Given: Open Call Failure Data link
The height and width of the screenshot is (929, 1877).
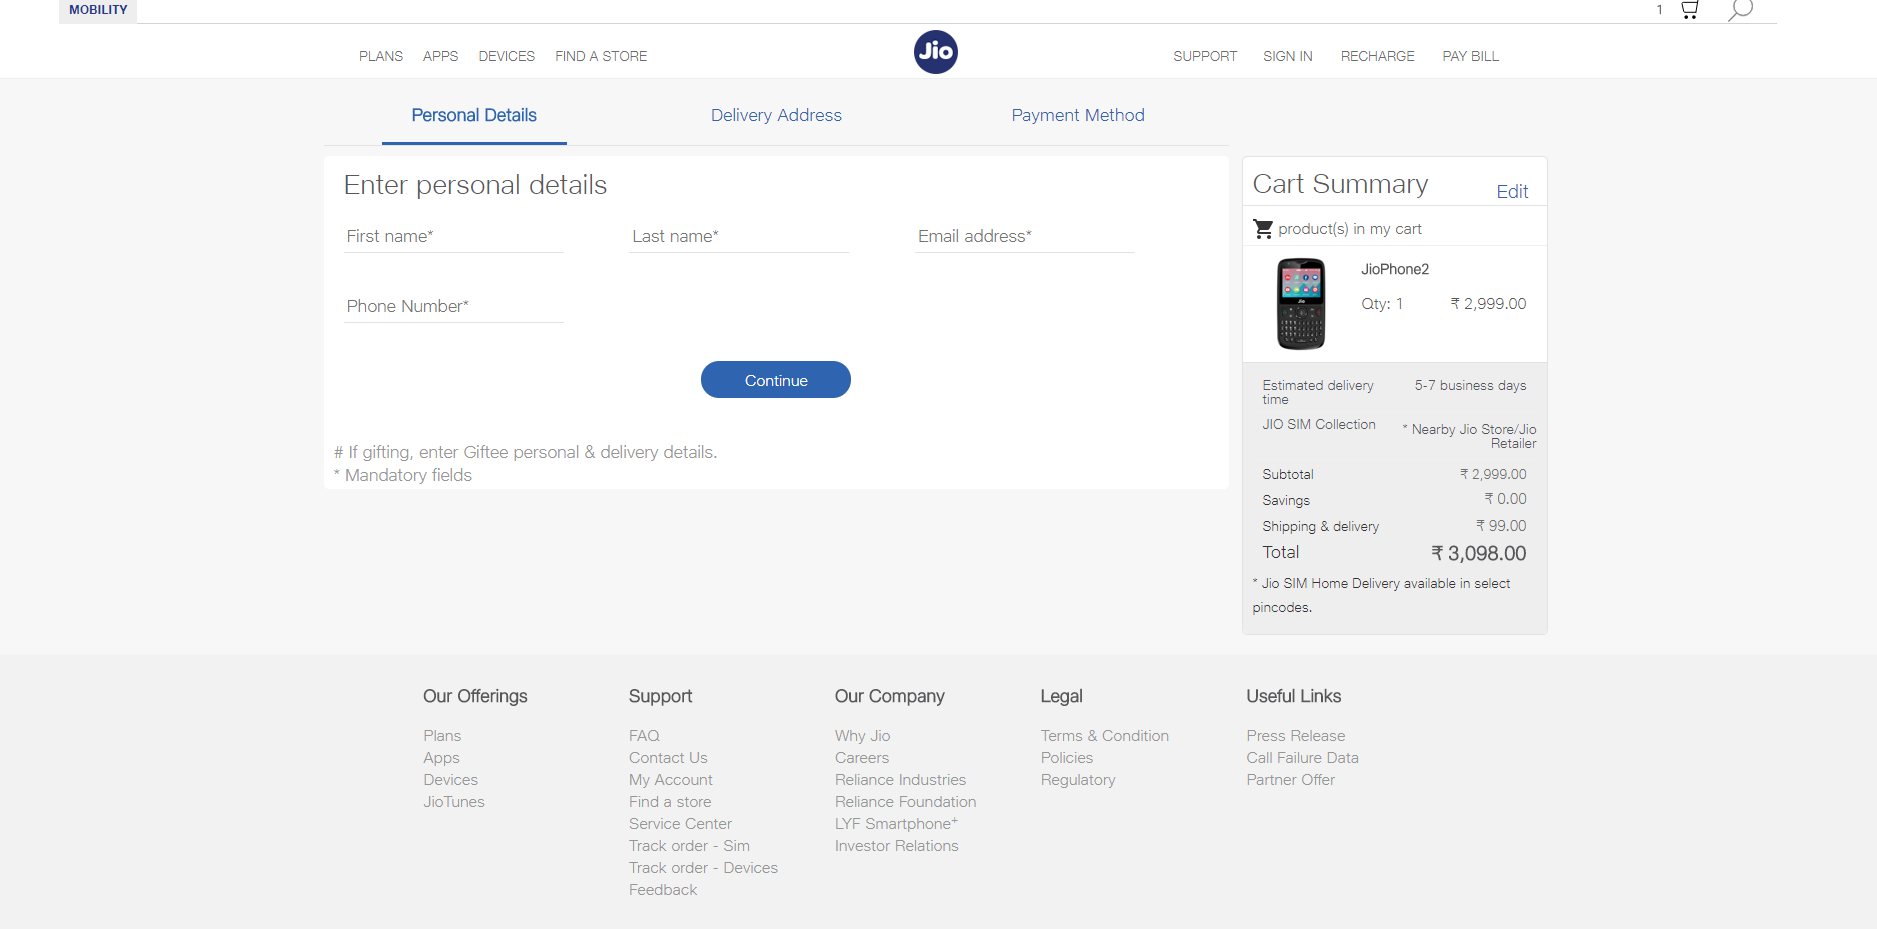Looking at the screenshot, I should click(x=1302, y=758).
